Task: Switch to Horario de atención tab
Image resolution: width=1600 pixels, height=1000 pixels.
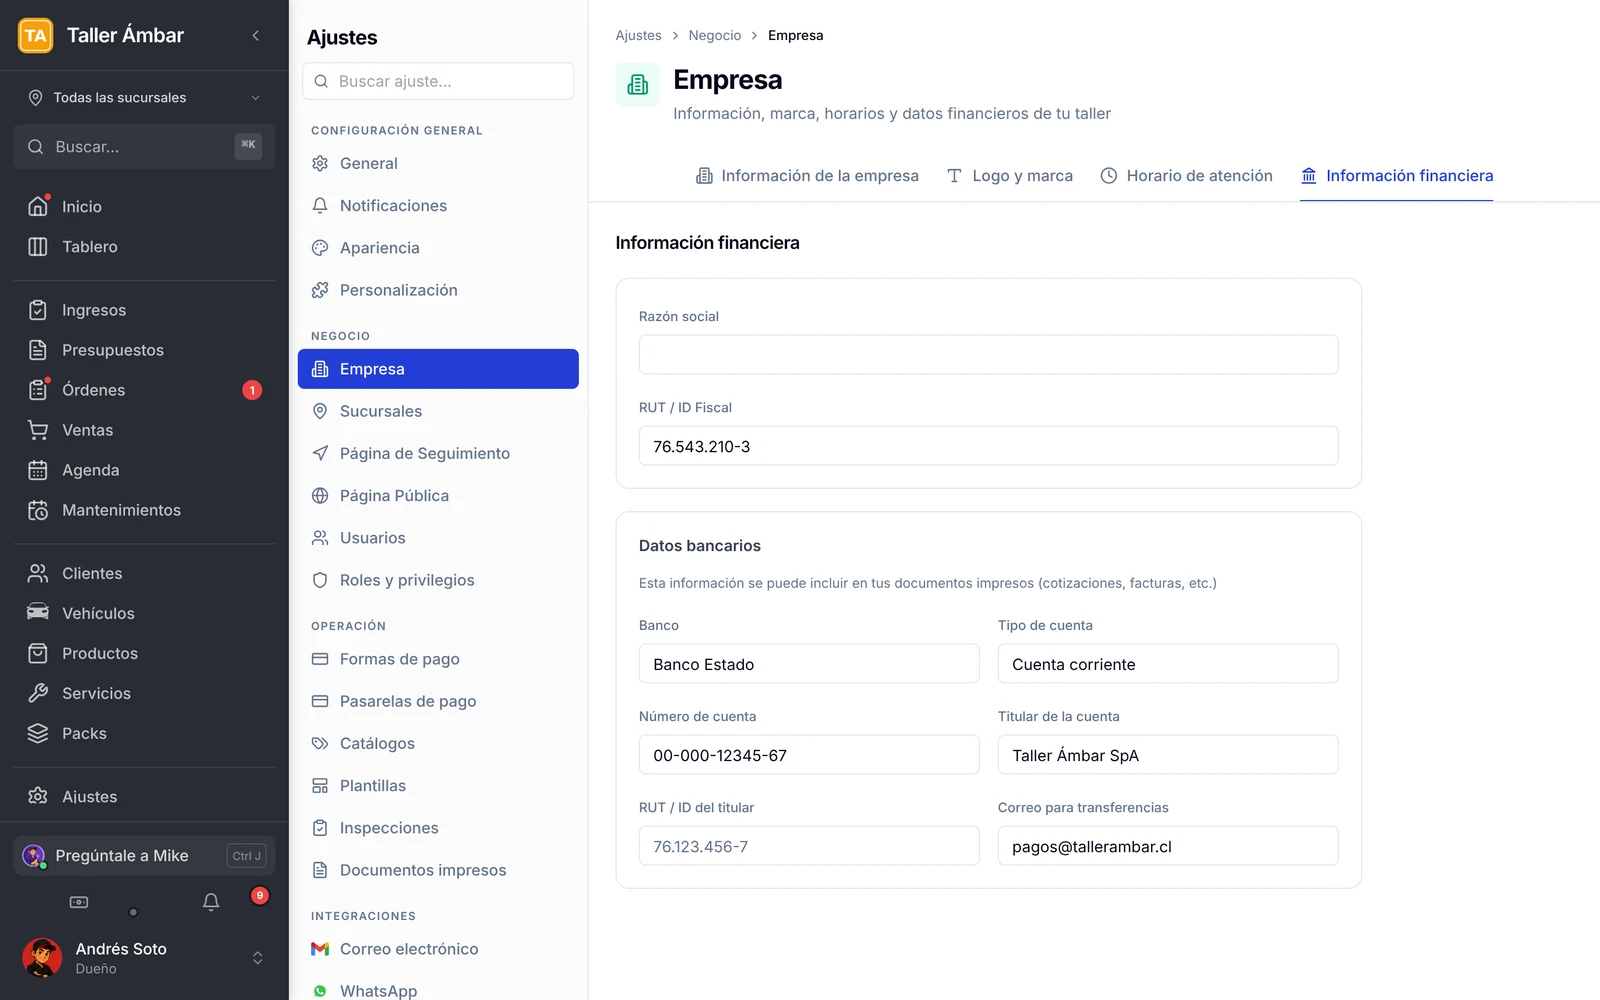Action: point(1186,176)
